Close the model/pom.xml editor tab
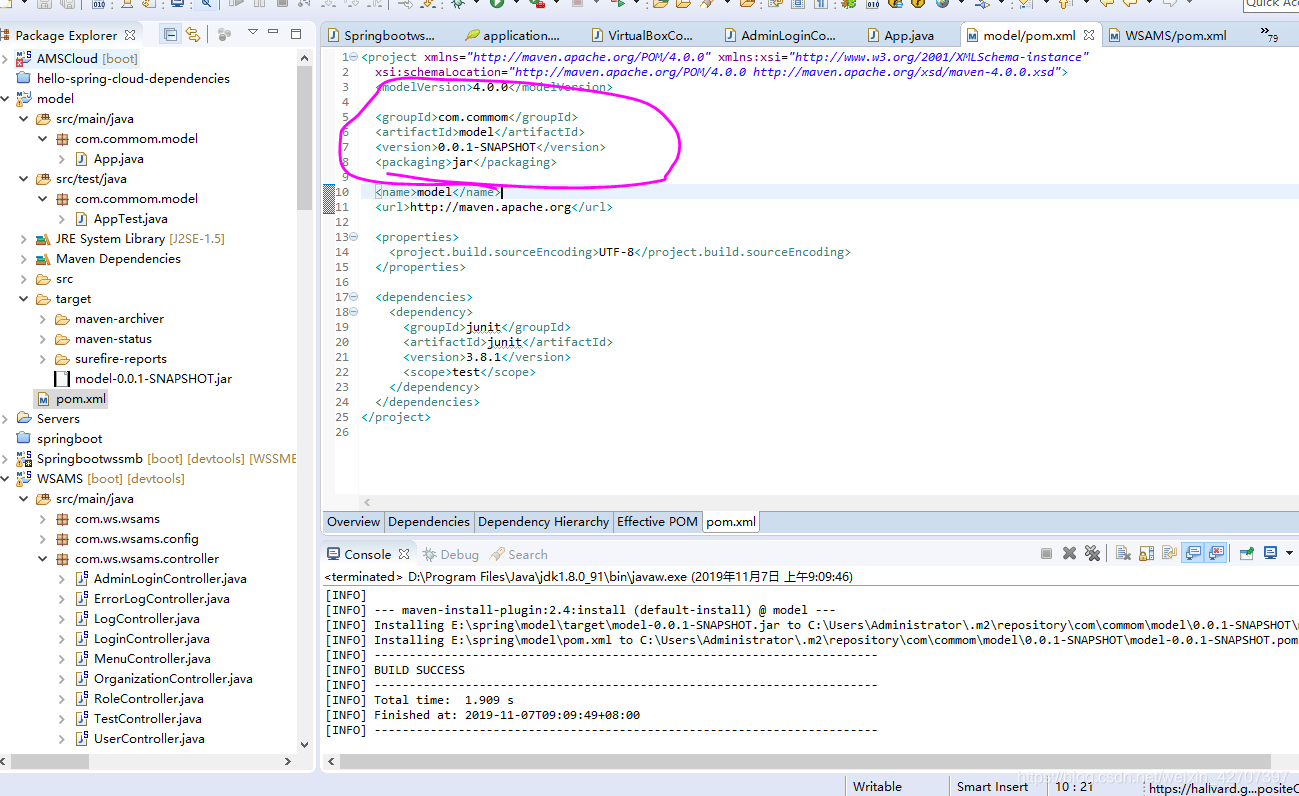The image size is (1299, 796). [1089, 35]
